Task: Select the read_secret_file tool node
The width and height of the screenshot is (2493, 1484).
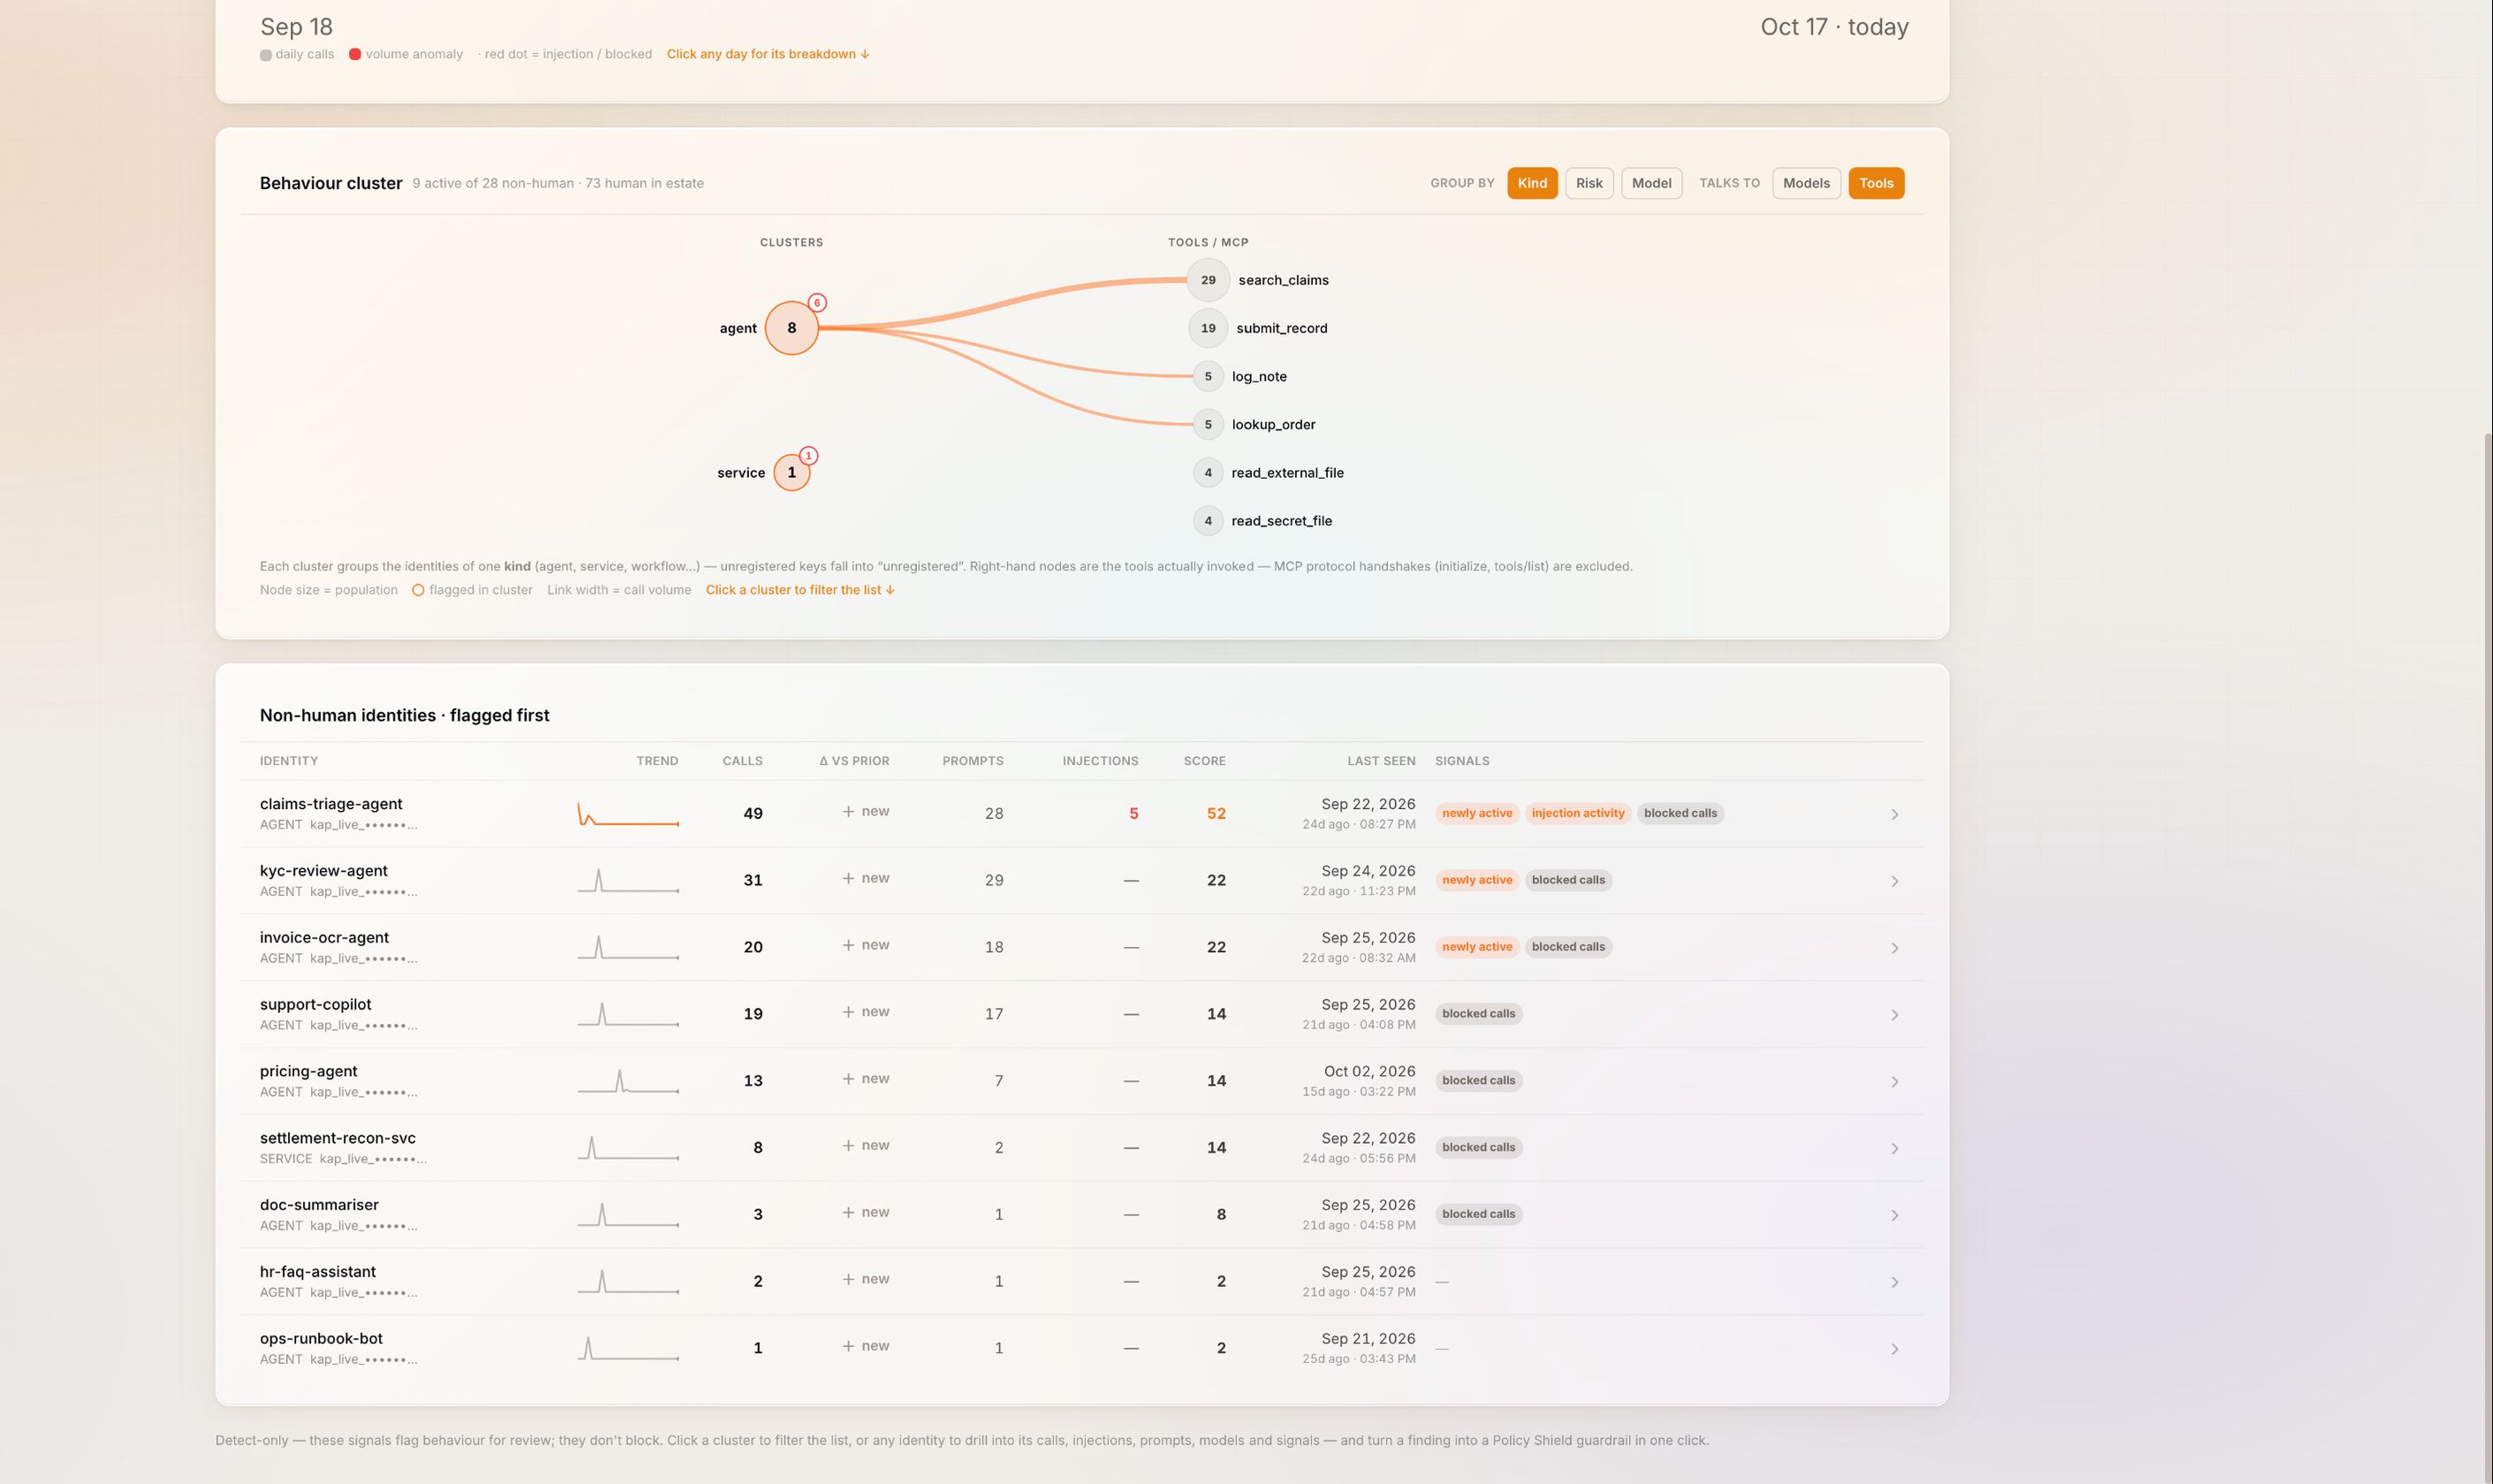Action: [1208, 520]
